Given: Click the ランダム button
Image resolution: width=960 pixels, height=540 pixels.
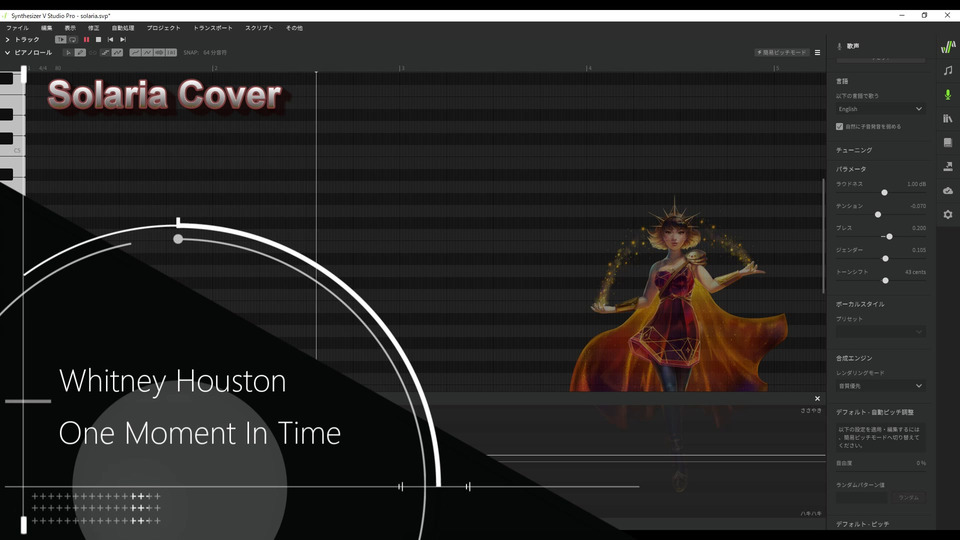Looking at the screenshot, I should click(909, 498).
